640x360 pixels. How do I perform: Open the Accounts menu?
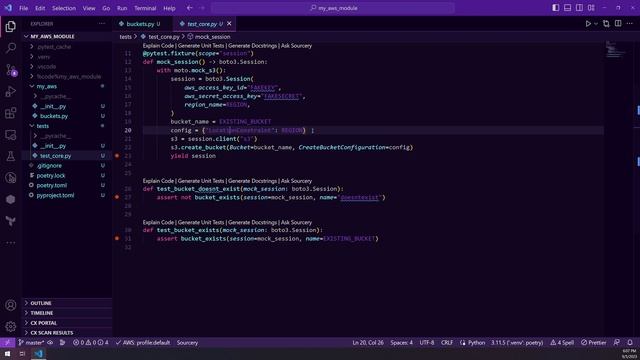[x=11, y=305]
